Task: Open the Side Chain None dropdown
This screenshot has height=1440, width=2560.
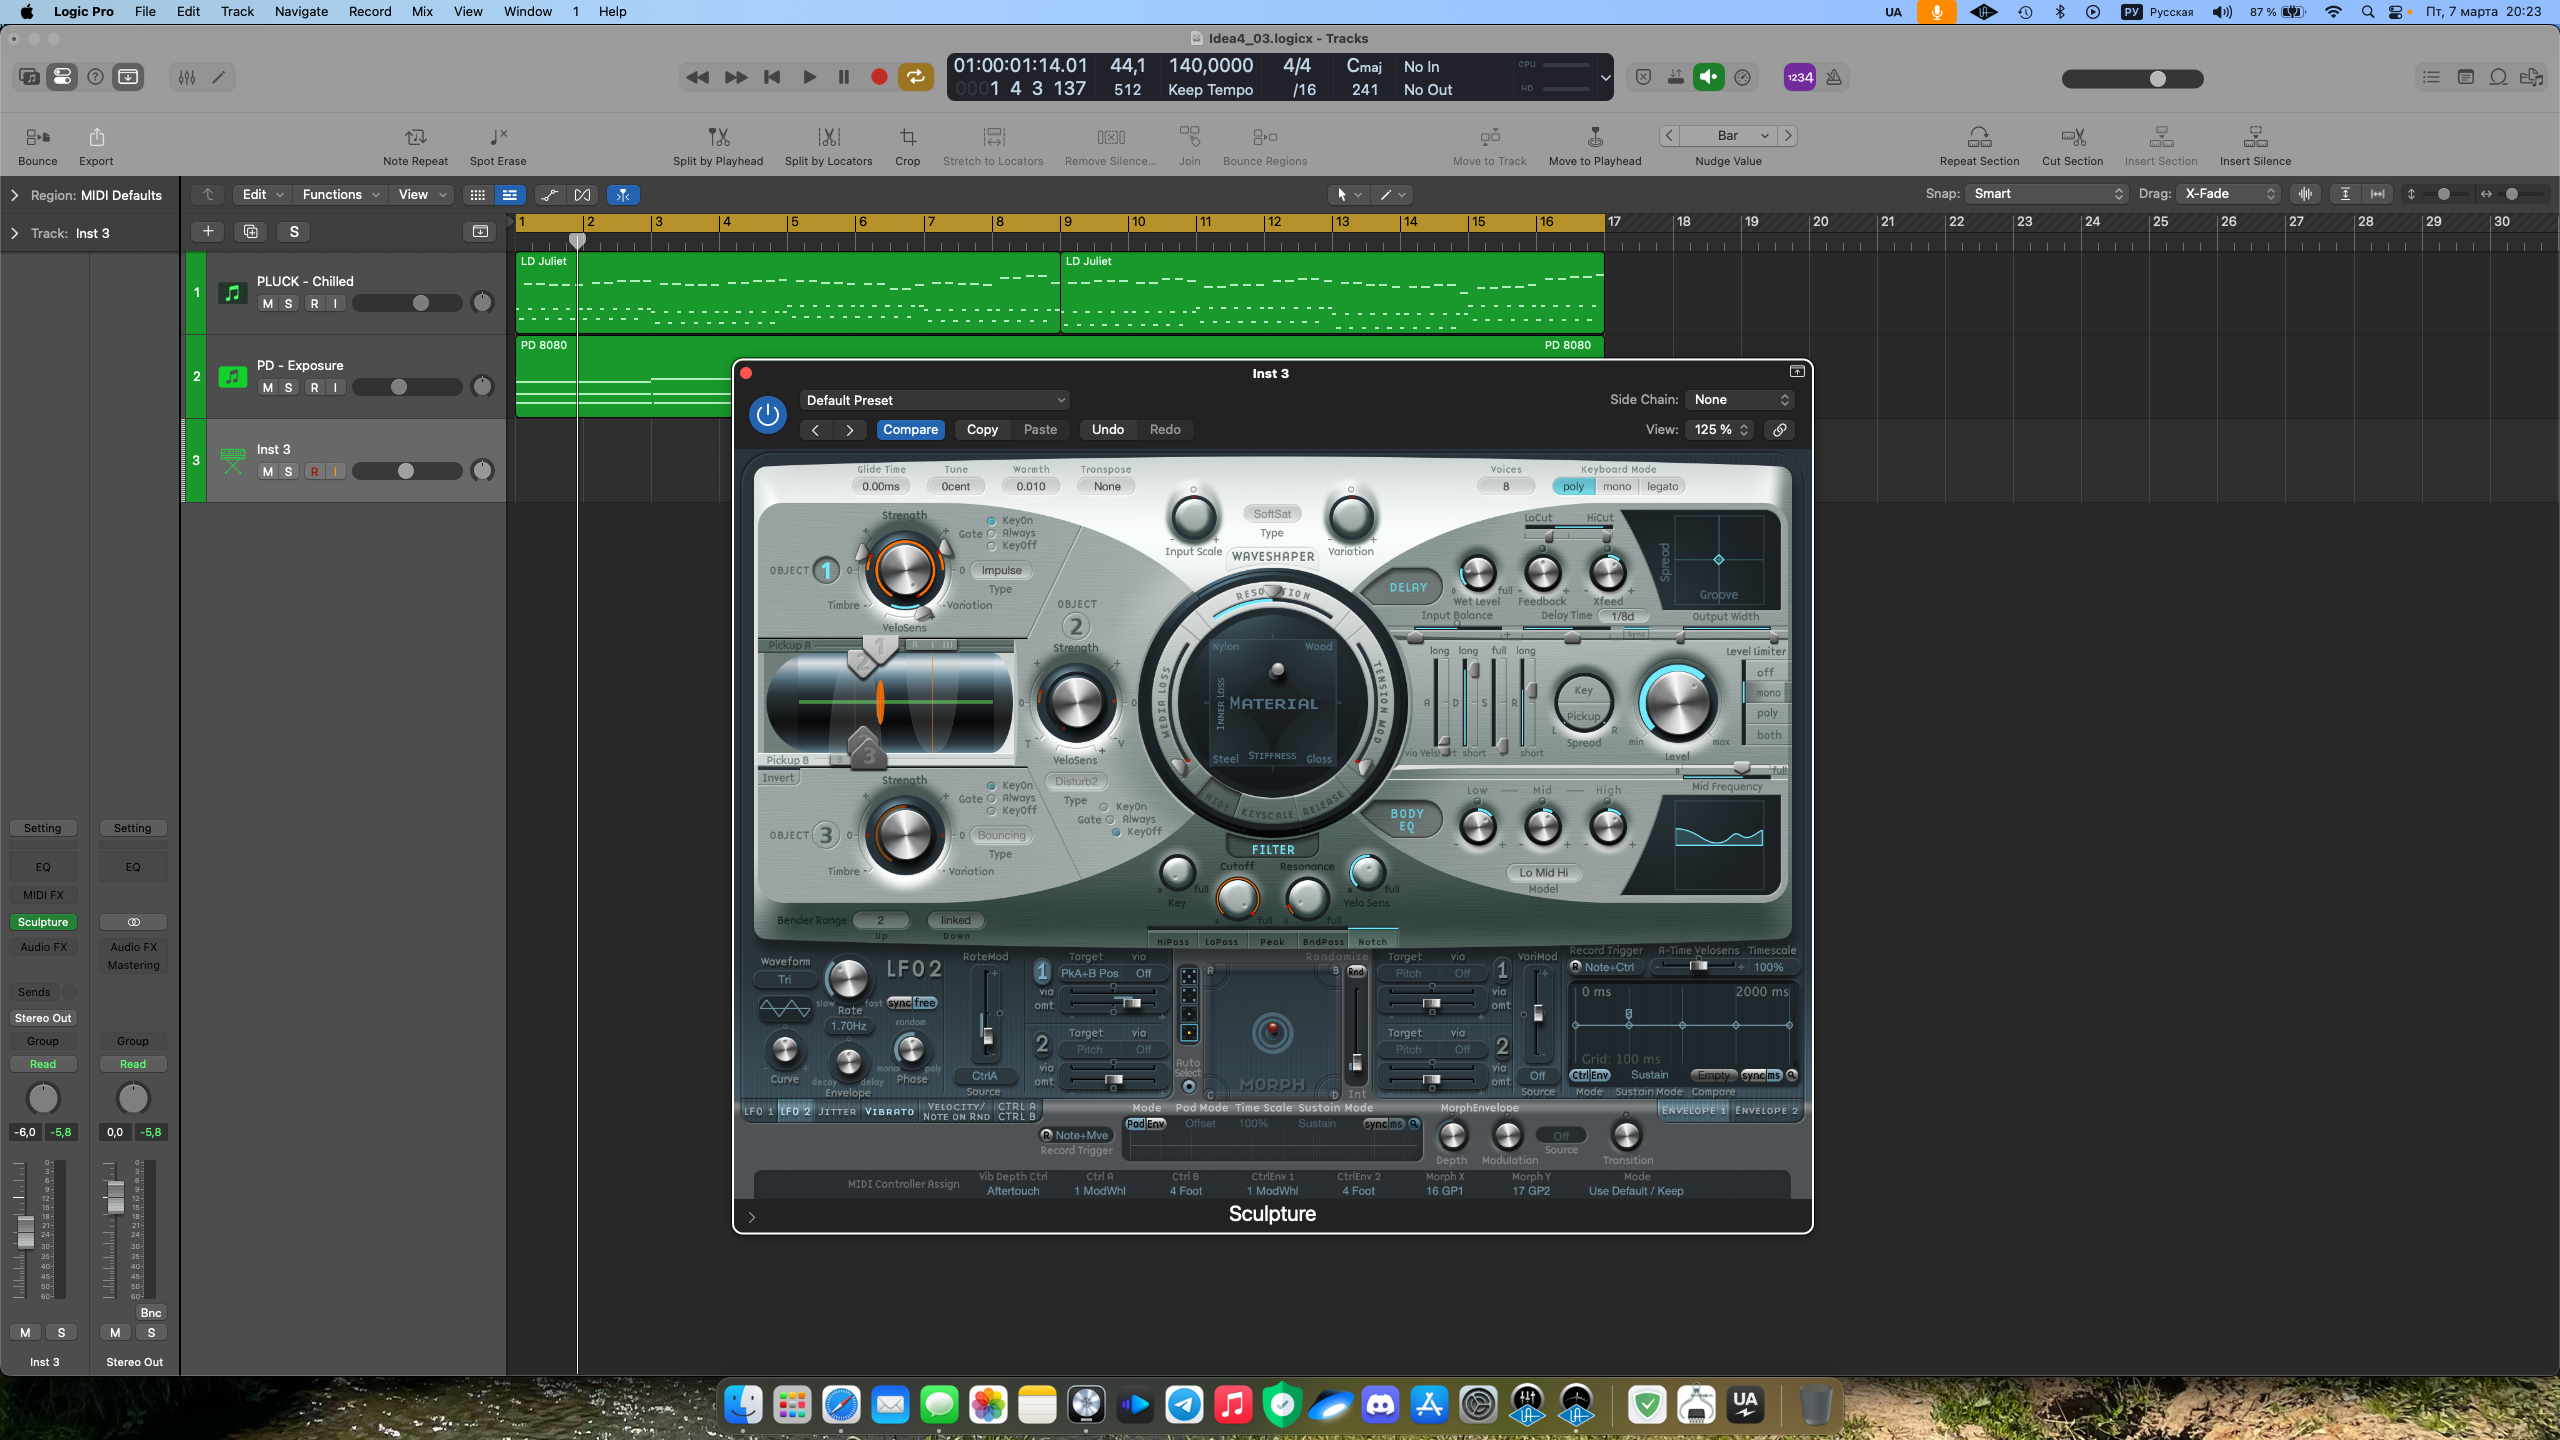Action: [x=1740, y=400]
